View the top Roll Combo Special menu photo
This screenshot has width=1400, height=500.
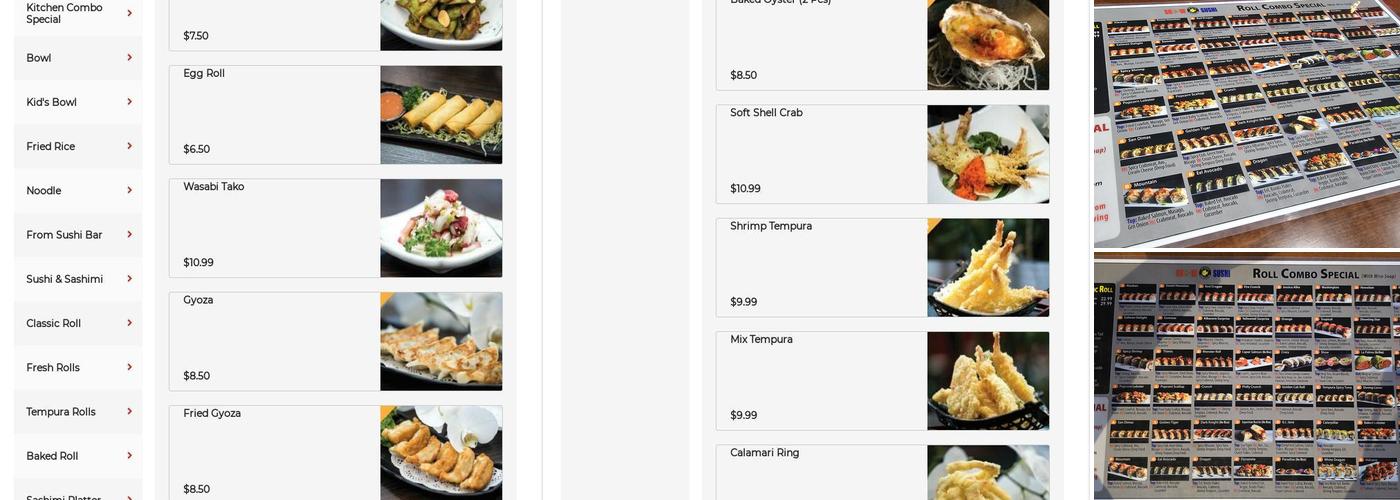click(1247, 124)
